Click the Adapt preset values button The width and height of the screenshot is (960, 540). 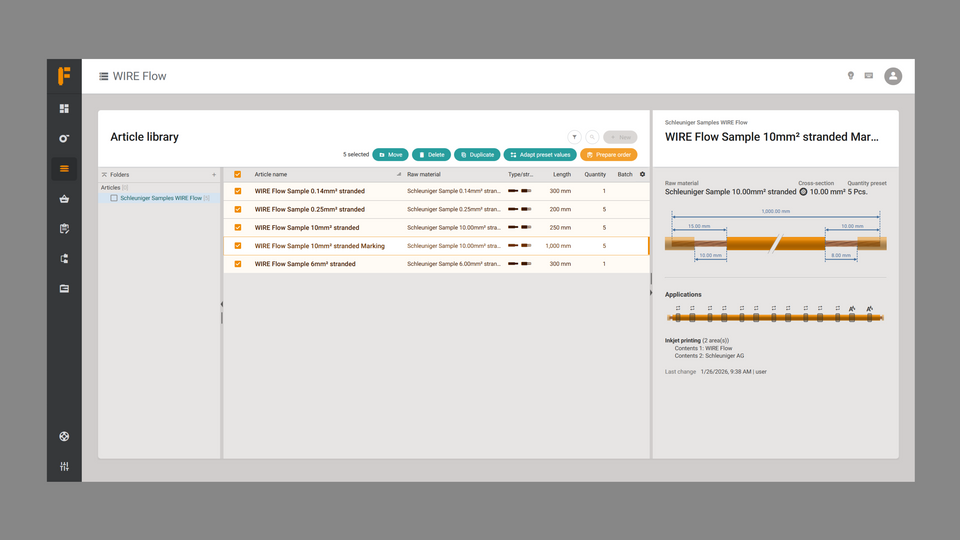point(539,155)
